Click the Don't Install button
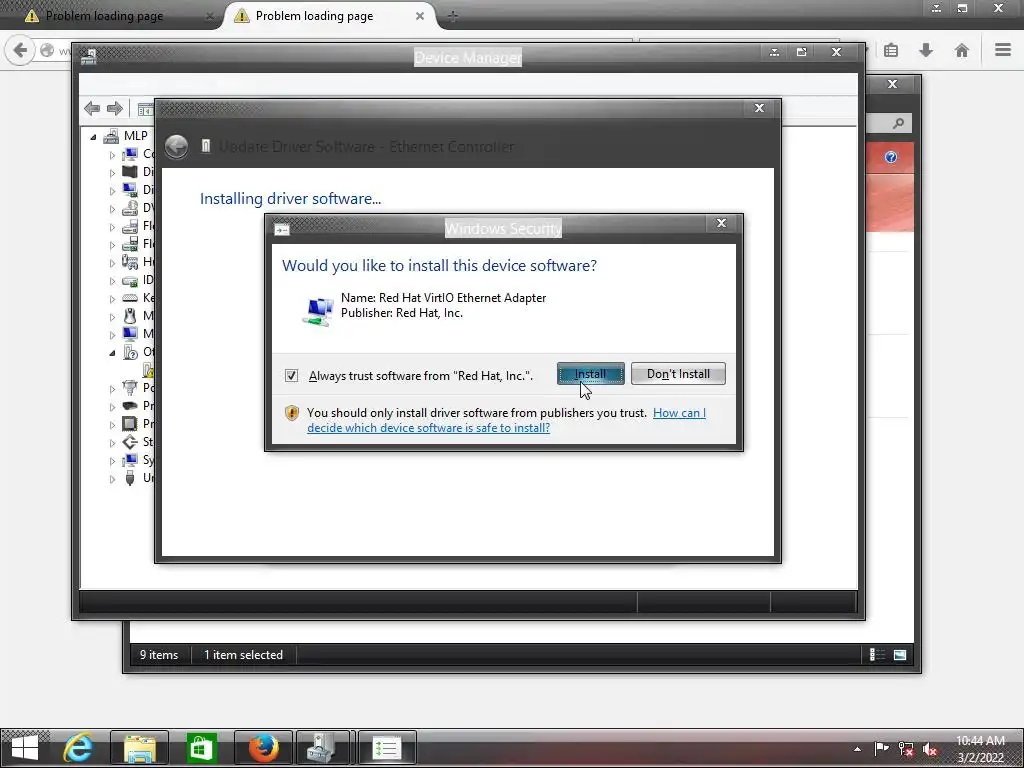Image resolution: width=1024 pixels, height=768 pixels. pos(678,374)
